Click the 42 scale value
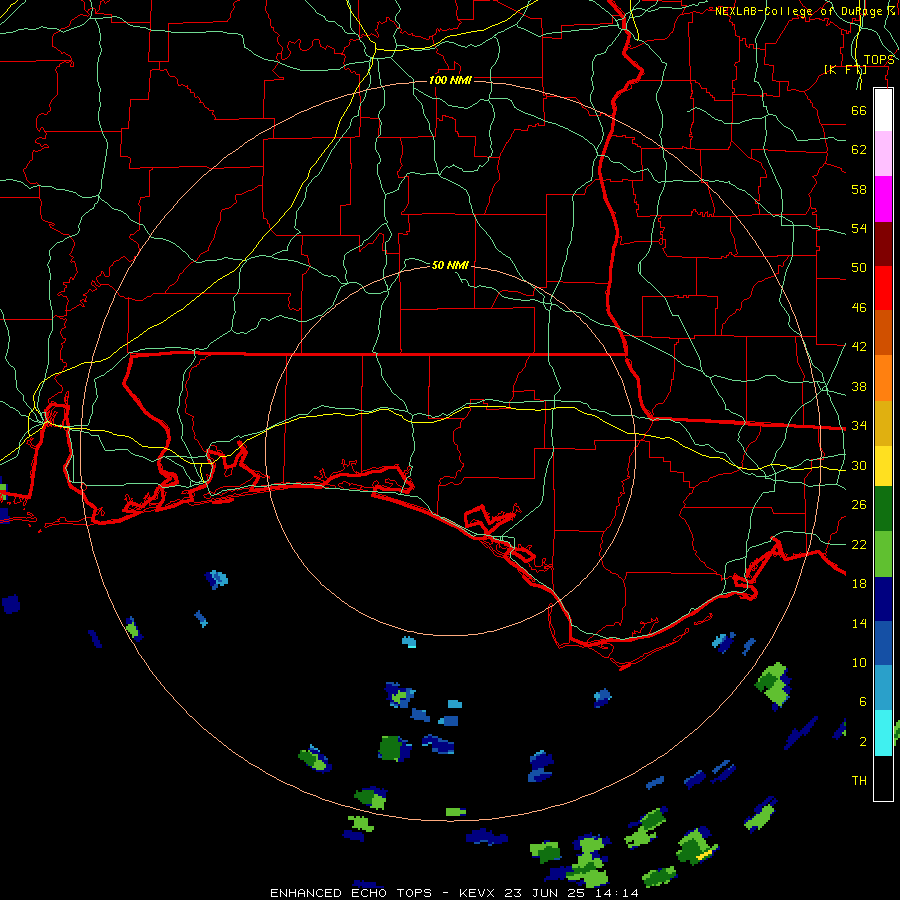Viewport: 900px width, 900px height. tap(859, 347)
